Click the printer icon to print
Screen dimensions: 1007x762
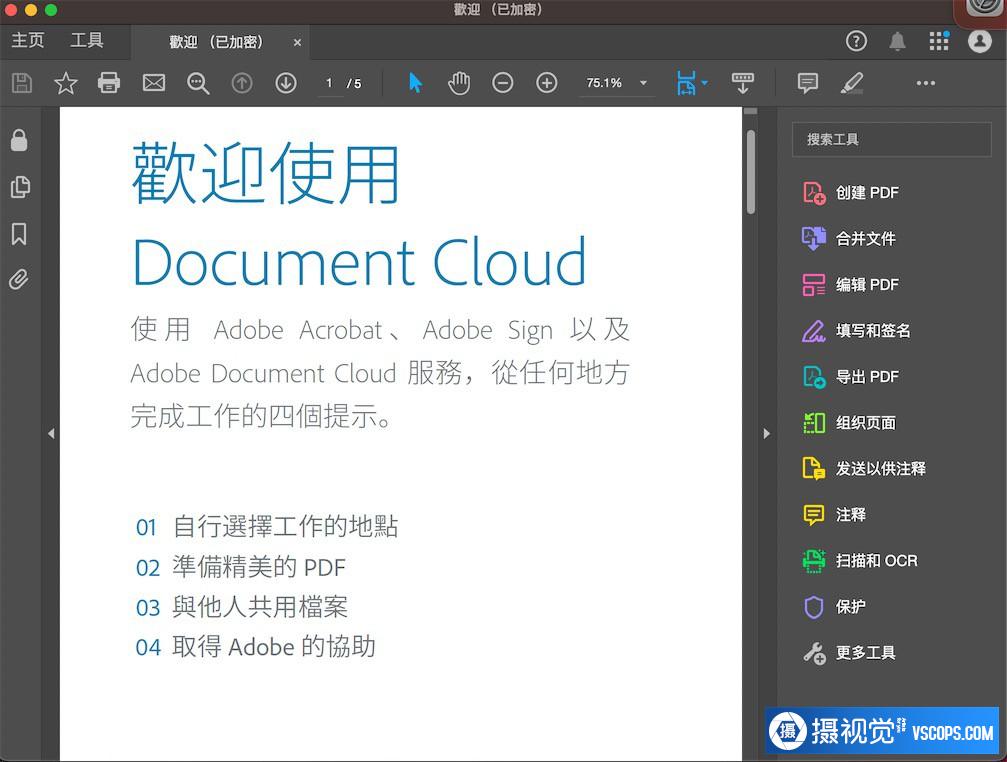point(109,83)
